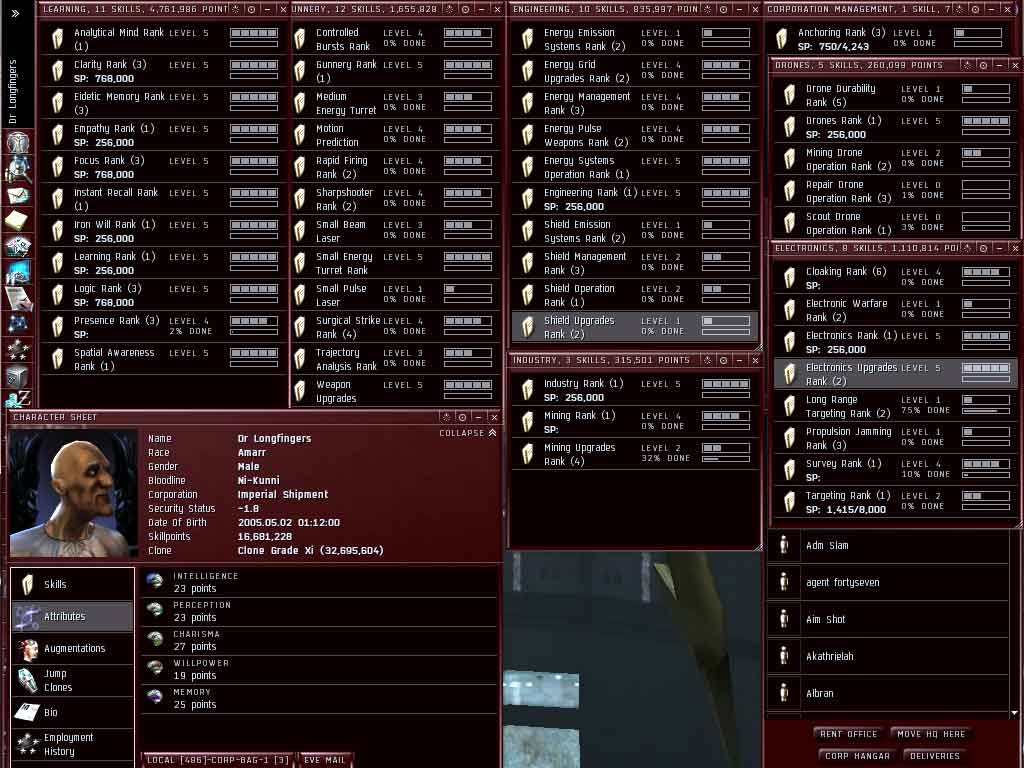Image resolution: width=1024 pixels, height=768 pixels.
Task: Click the Move HQ Here button
Action: click(x=931, y=734)
